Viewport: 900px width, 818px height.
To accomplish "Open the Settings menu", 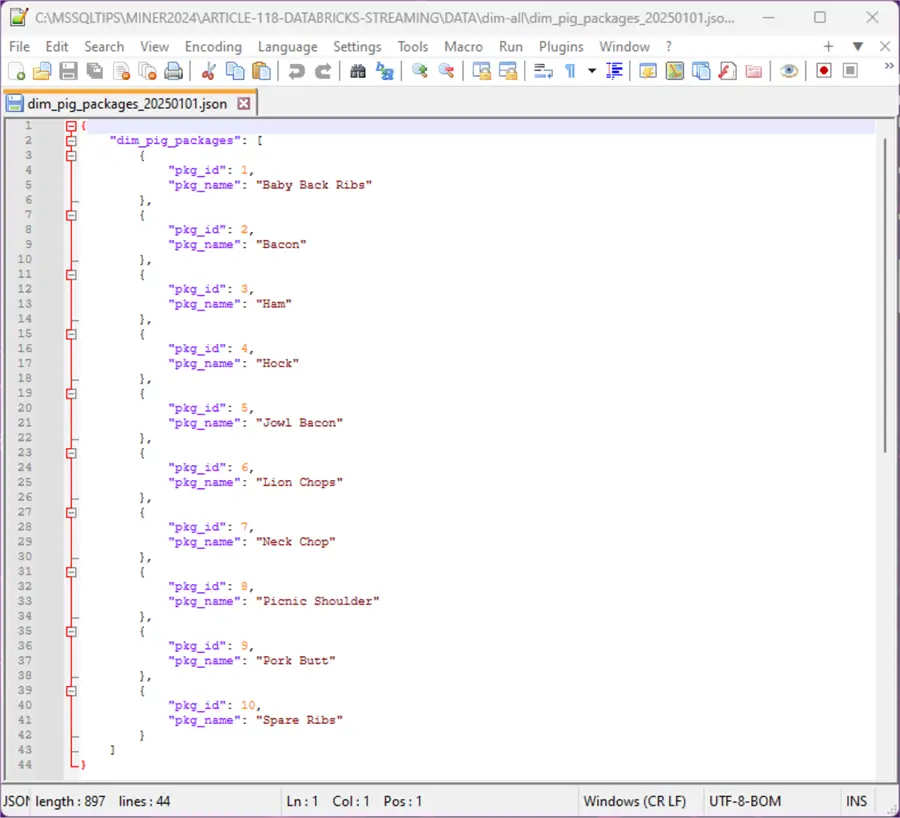I will [357, 46].
